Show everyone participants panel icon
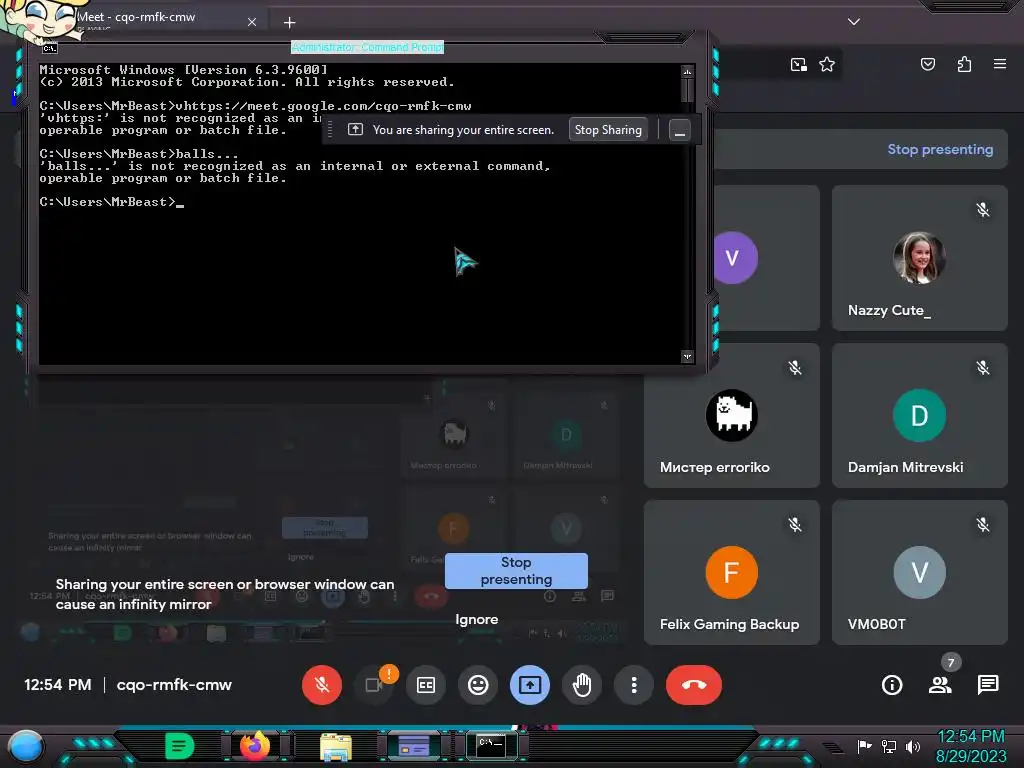 click(x=940, y=685)
